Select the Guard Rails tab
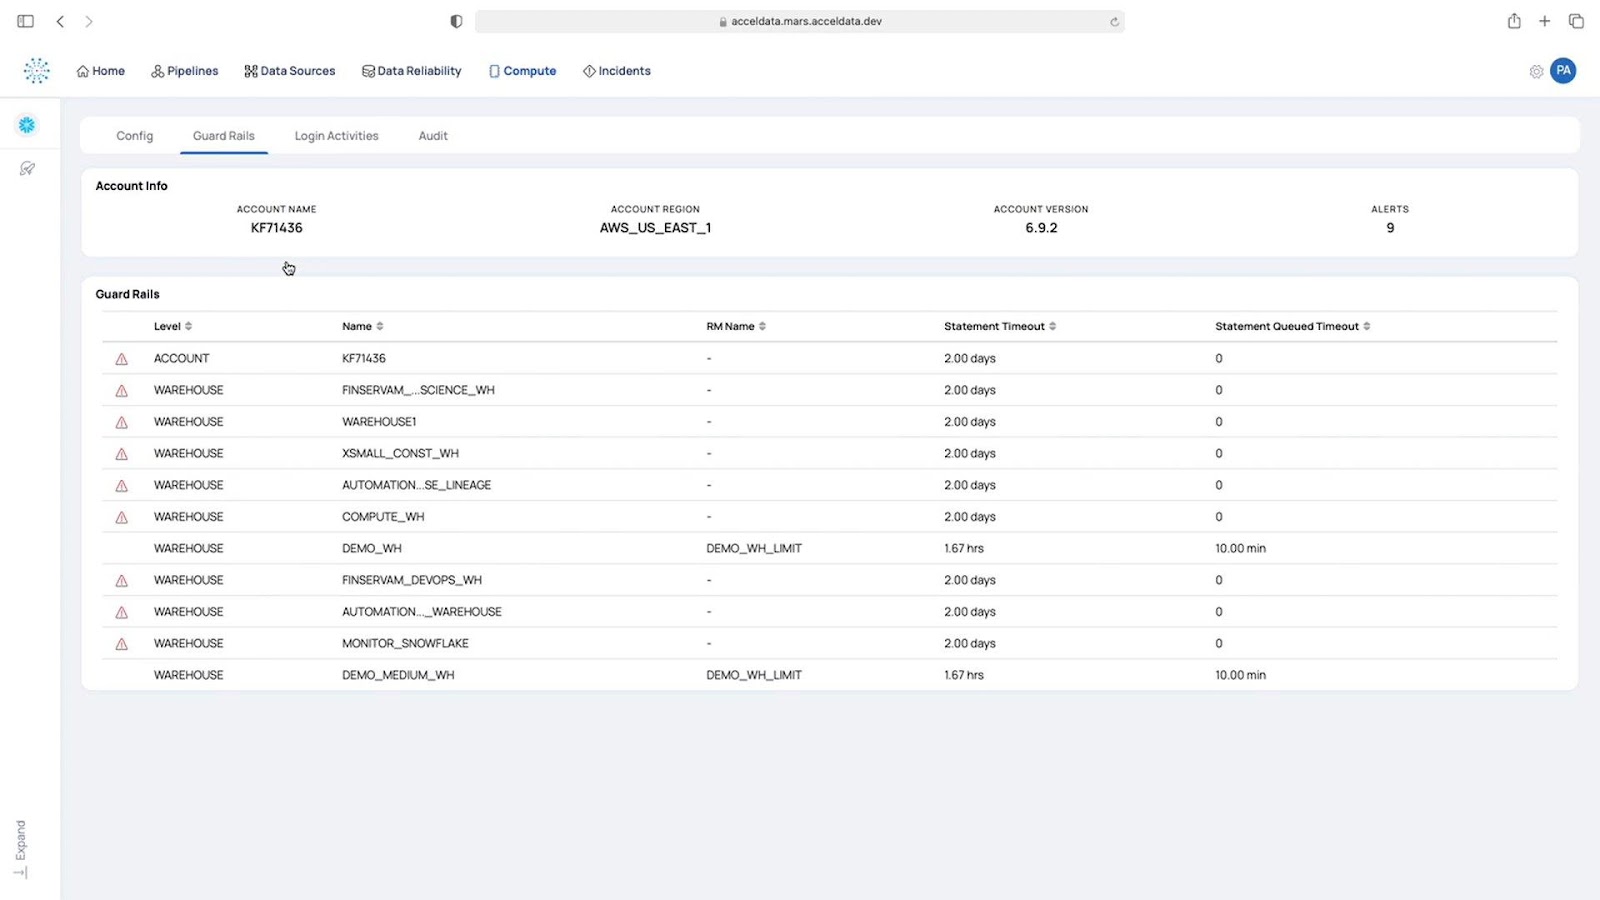This screenshot has height=900, width=1600. tap(224, 136)
